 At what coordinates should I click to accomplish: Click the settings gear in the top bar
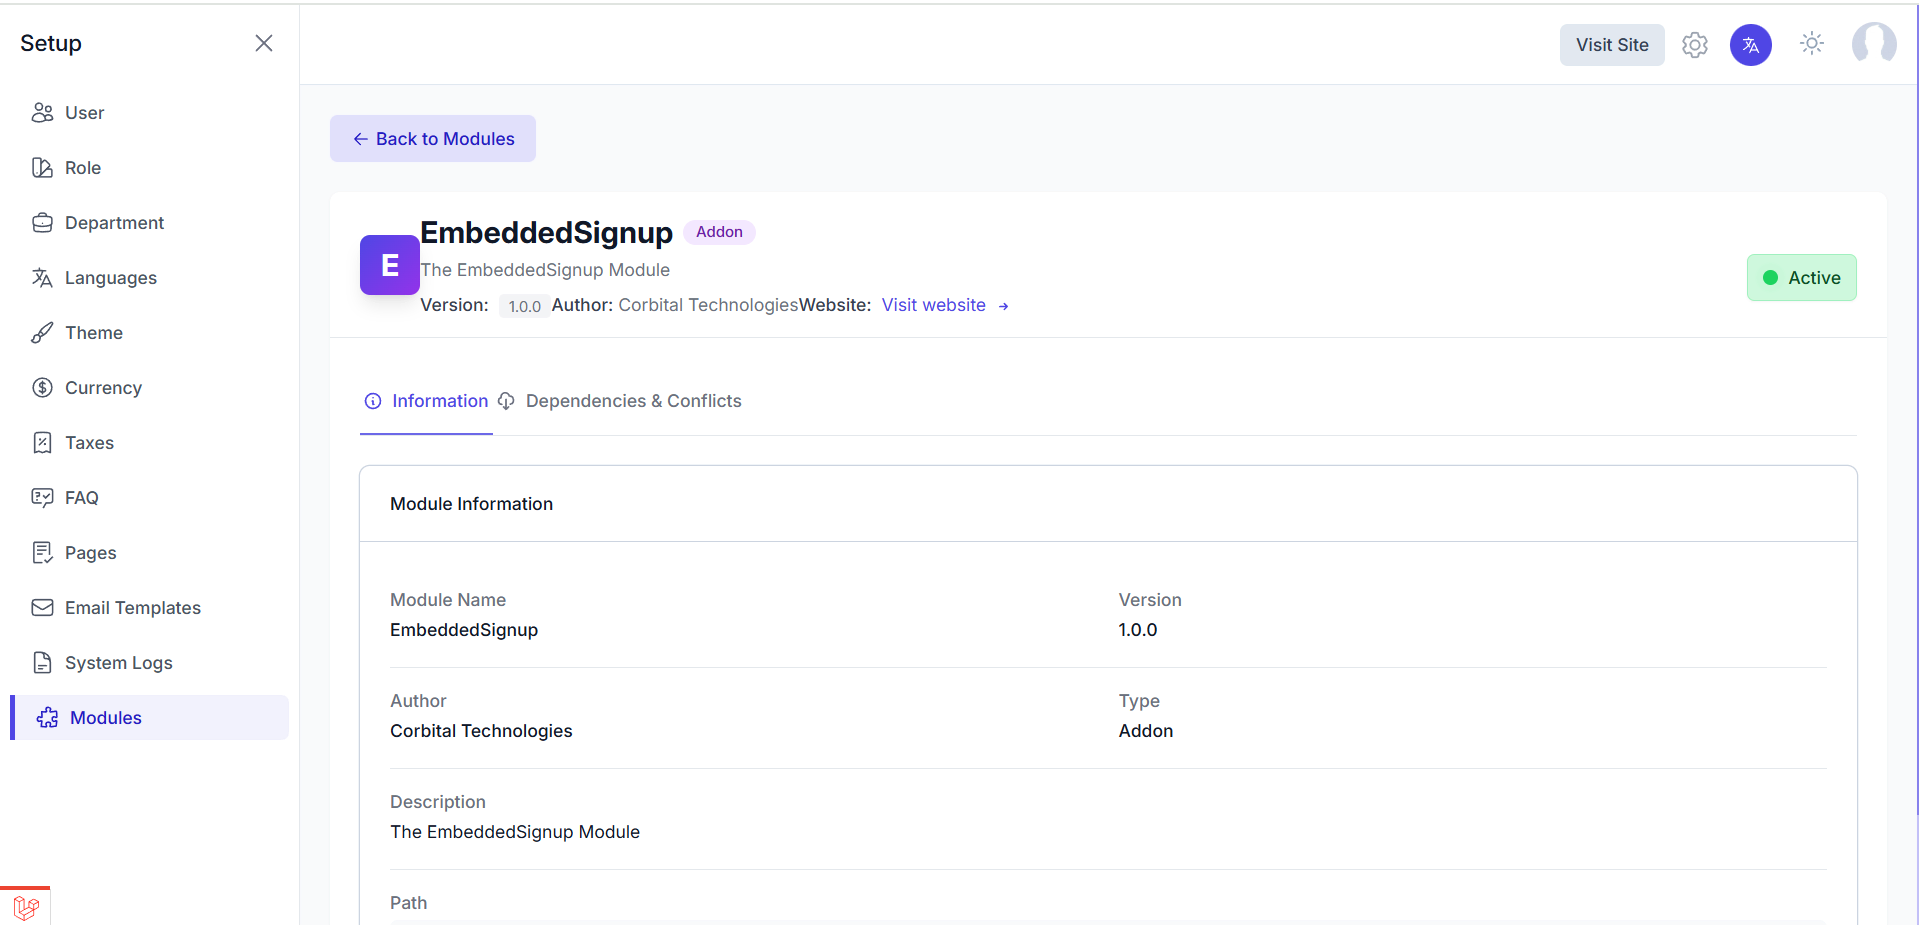pyautogui.click(x=1694, y=44)
